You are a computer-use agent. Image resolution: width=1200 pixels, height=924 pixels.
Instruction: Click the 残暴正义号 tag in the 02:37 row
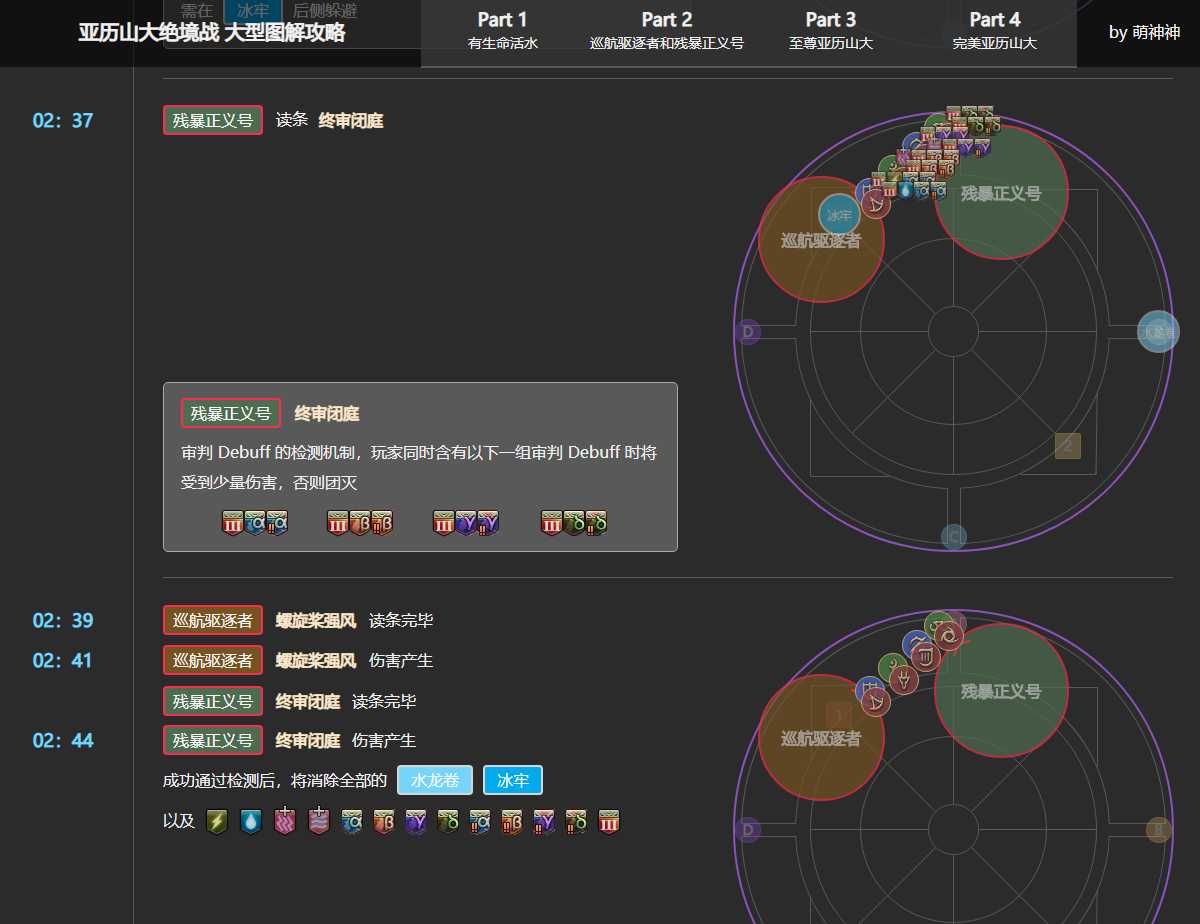(213, 120)
